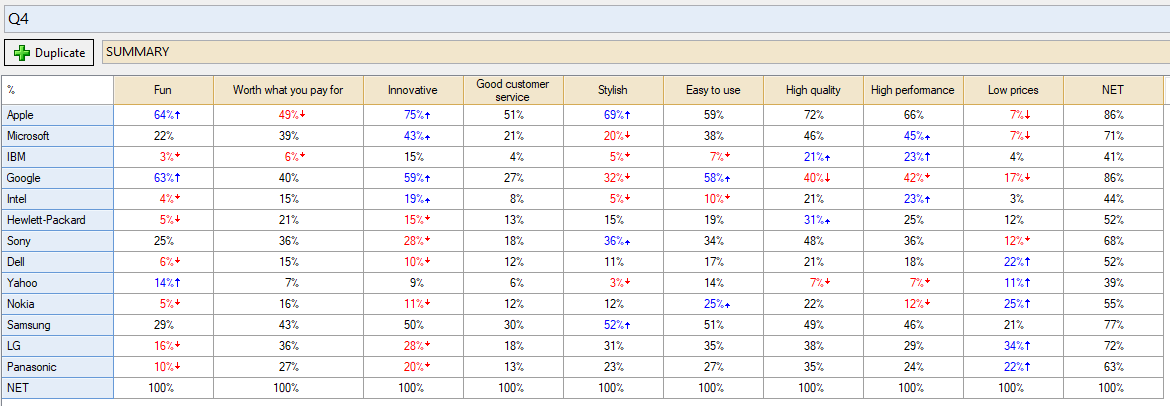Image resolution: width=1170 pixels, height=406 pixels.
Task: Click the percent corner cell of the table
Action: [x=57, y=90]
